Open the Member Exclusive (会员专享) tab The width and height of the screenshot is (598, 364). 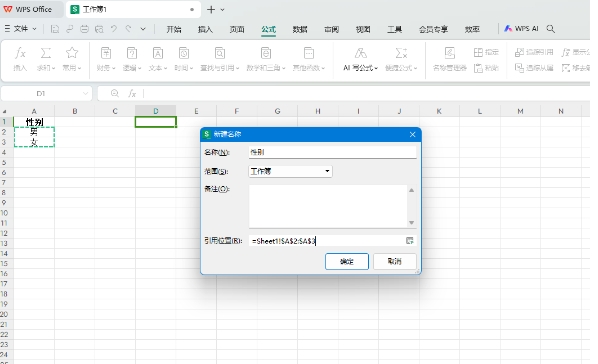433,29
